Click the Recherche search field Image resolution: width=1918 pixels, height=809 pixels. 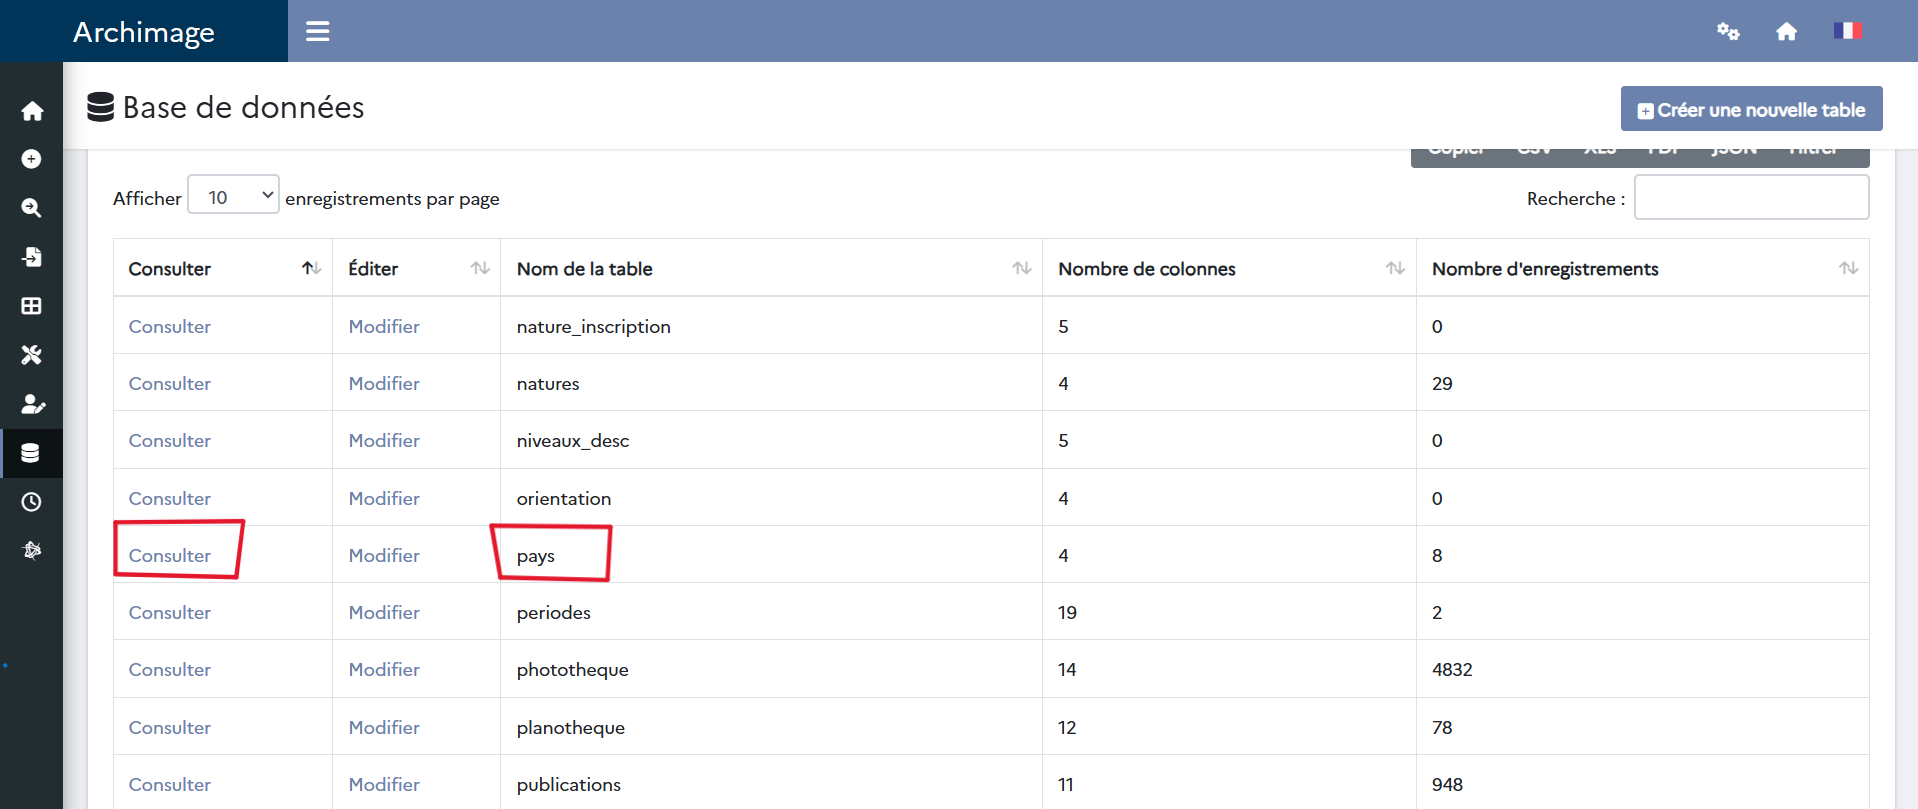tap(1751, 198)
